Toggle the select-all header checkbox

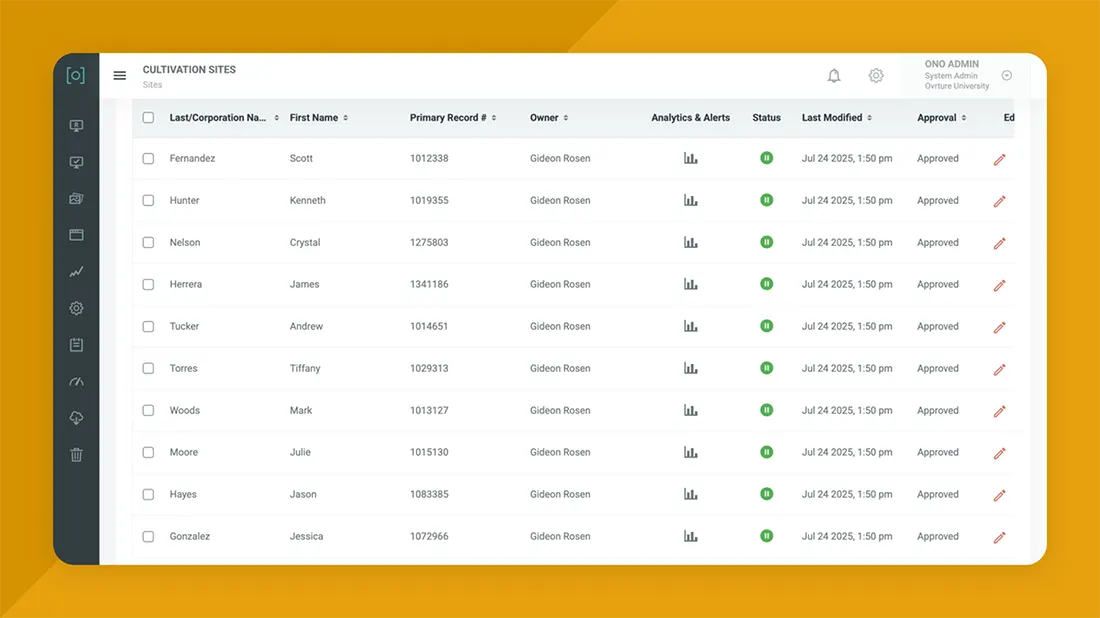click(x=148, y=117)
